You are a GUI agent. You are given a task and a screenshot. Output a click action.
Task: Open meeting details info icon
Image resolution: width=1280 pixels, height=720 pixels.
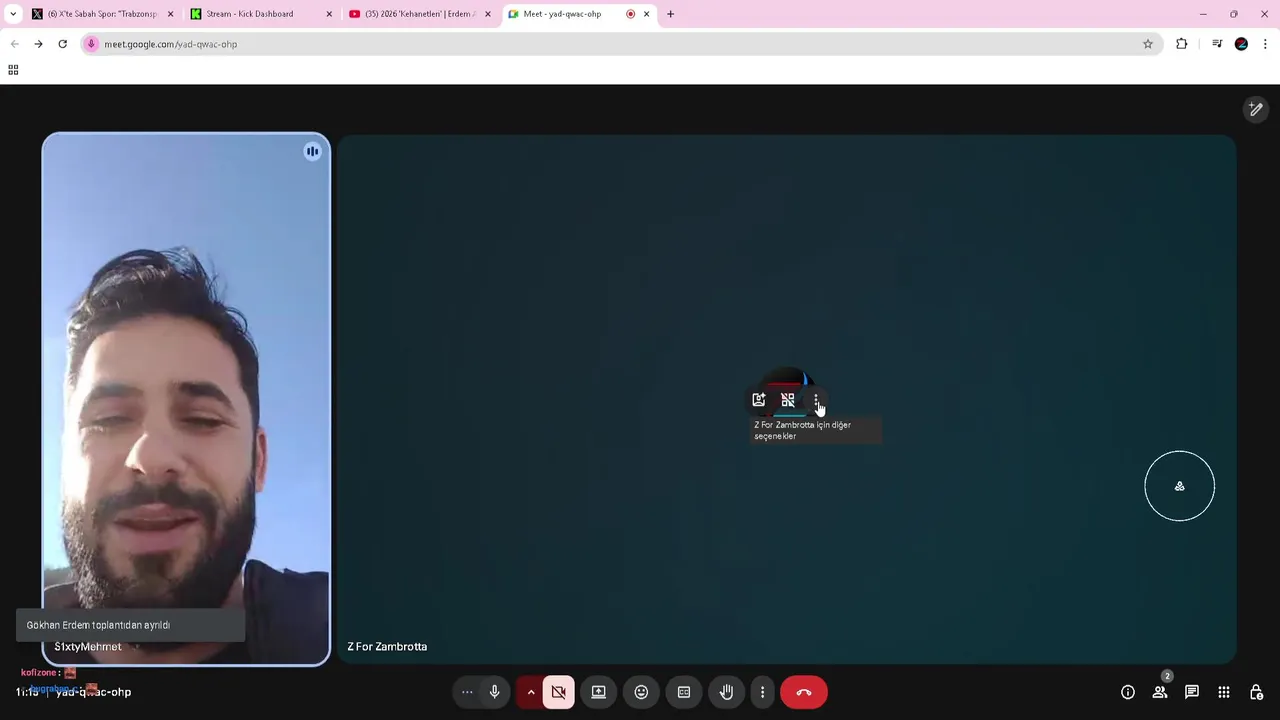(1128, 692)
